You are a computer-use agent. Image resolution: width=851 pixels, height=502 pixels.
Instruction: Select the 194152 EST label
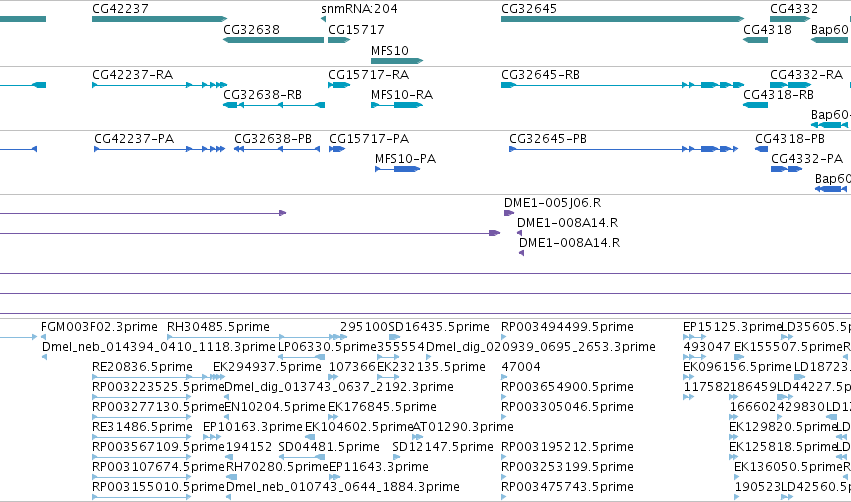coord(249,447)
